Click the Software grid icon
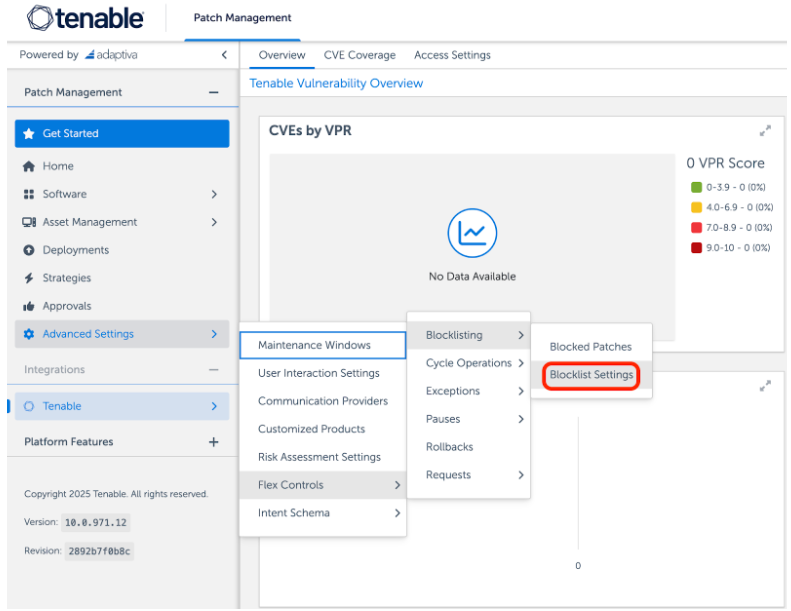 [29, 195]
